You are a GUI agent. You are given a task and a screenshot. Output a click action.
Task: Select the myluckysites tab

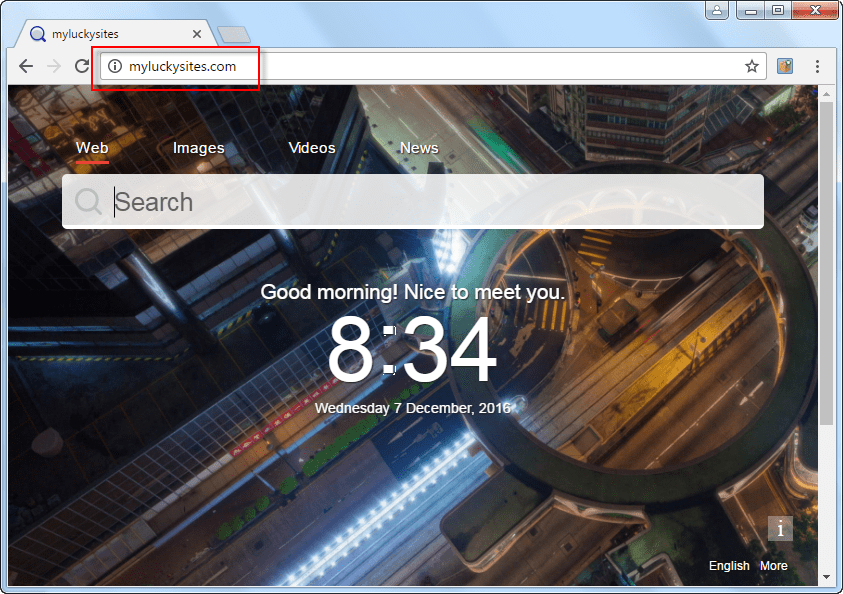pyautogui.click(x=116, y=34)
